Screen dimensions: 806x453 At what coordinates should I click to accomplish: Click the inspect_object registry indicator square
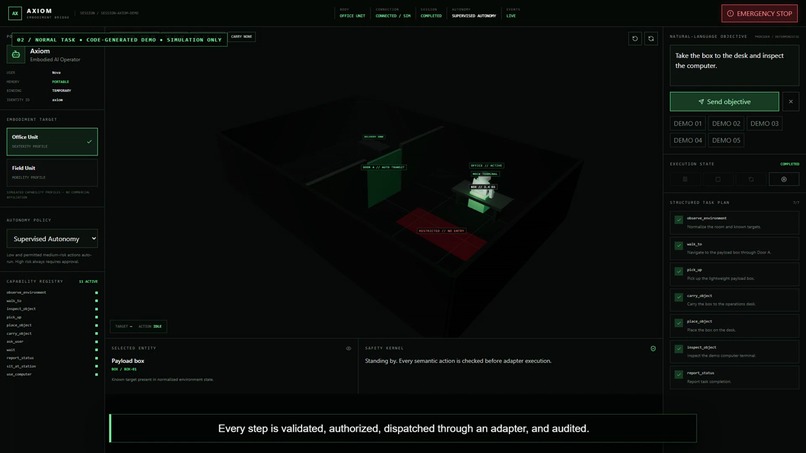[x=96, y=309]
